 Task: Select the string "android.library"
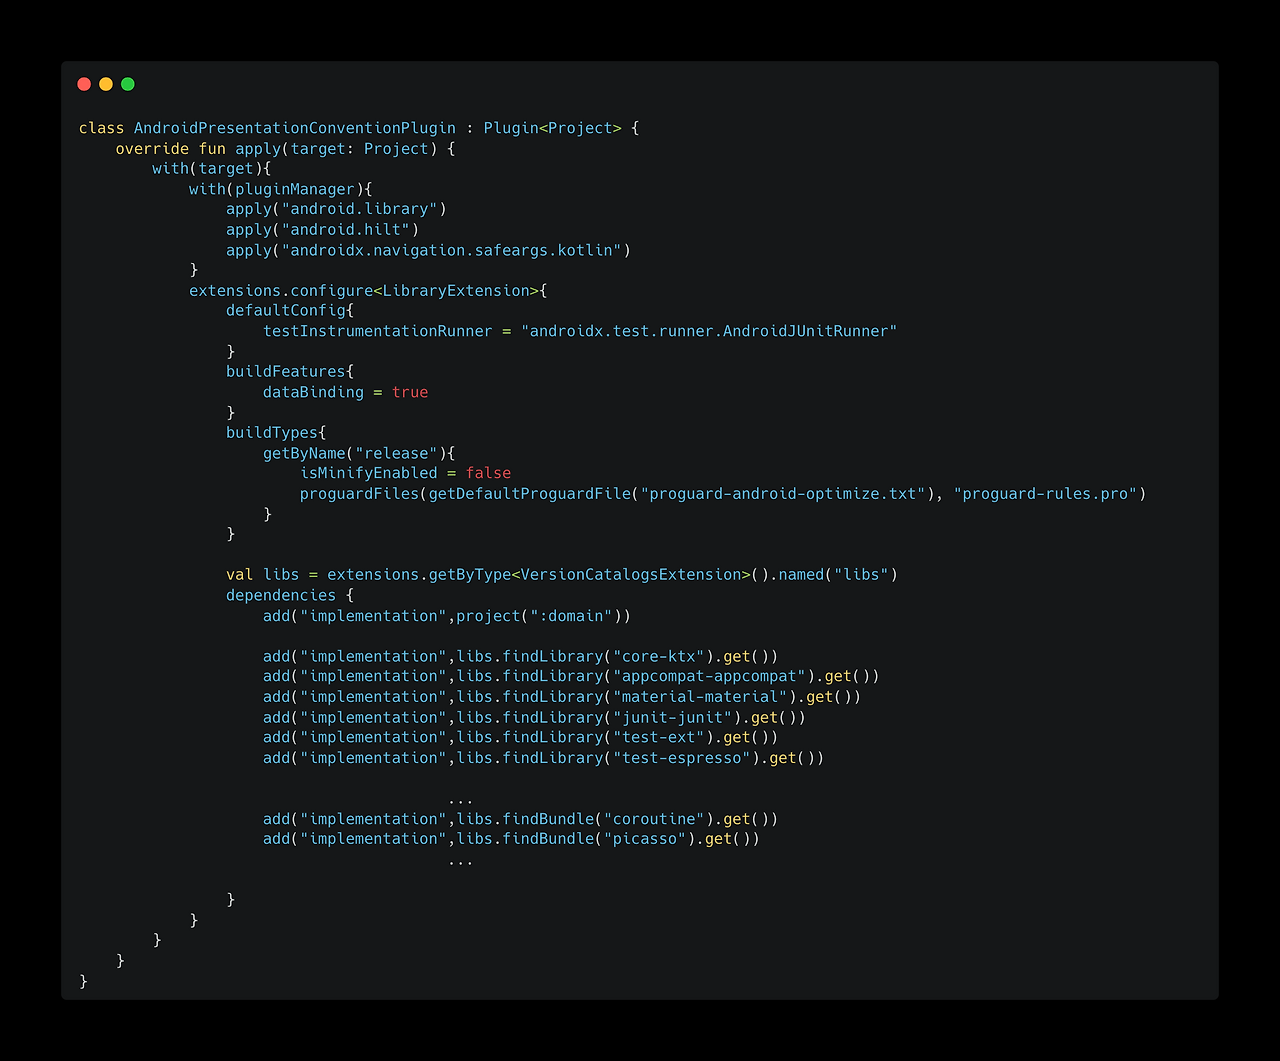point(371,208)
